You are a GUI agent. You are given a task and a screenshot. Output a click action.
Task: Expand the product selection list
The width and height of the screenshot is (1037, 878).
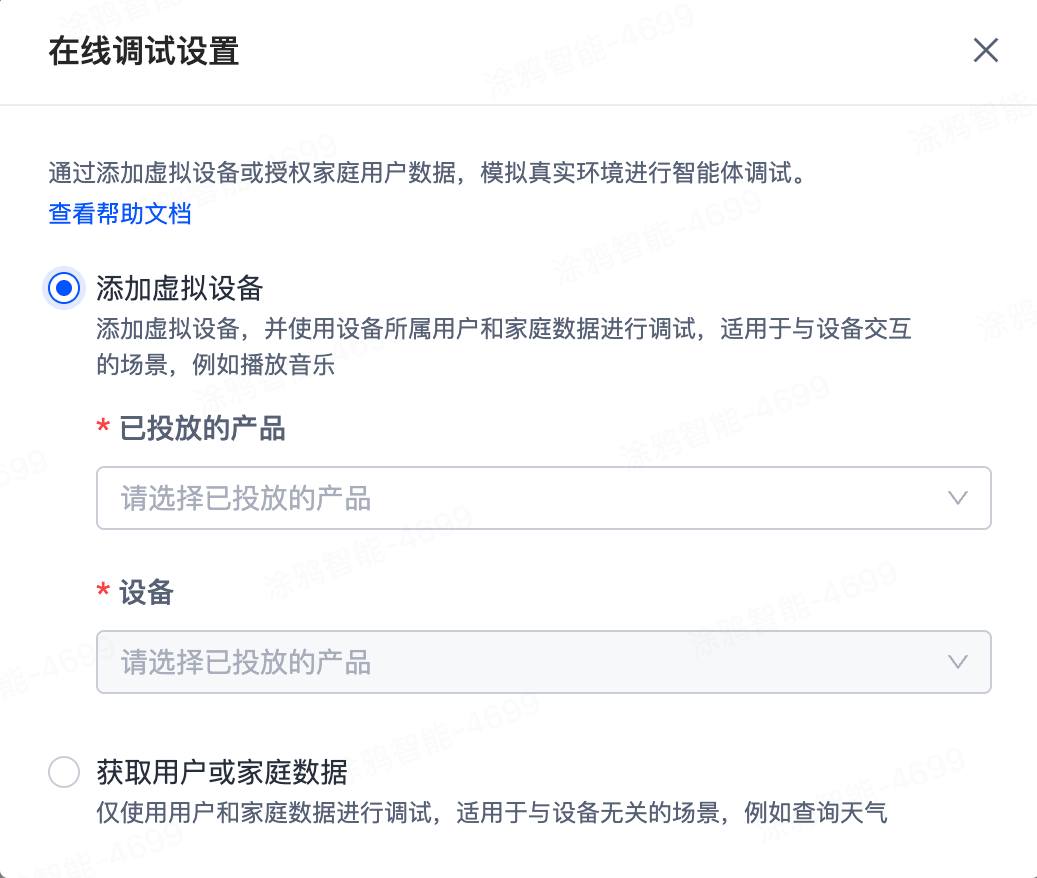544,498
